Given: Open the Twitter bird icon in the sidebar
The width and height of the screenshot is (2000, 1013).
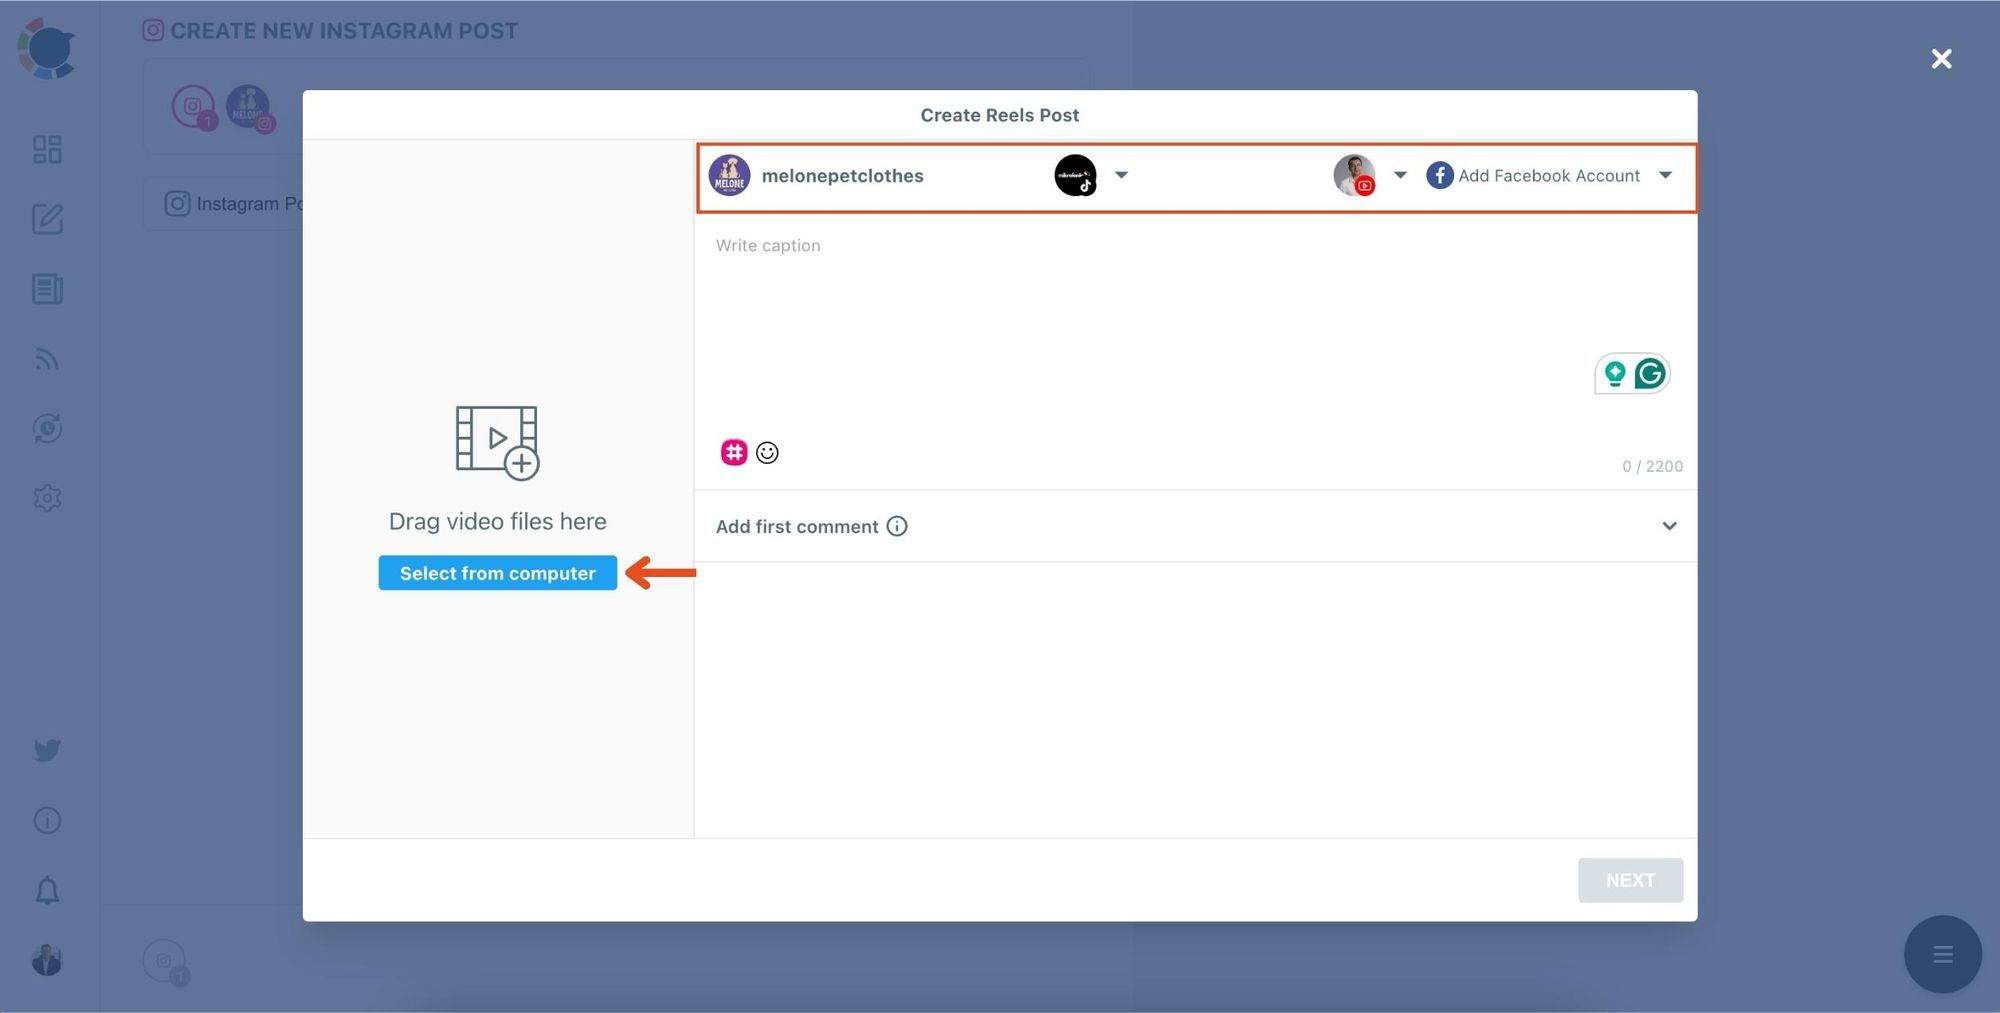Looking at the screenshot, I should pyautogui.click(x=47, y=749).
